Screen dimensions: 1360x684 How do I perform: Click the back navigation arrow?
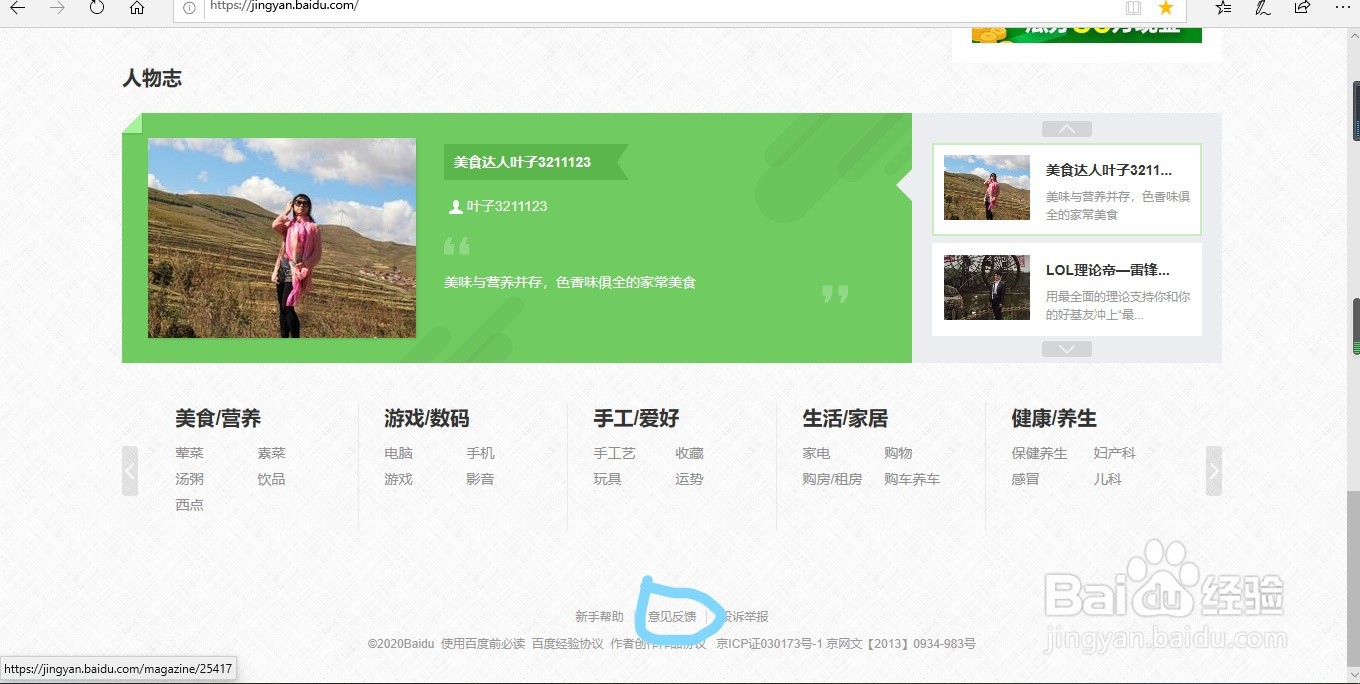click(17, 8)
